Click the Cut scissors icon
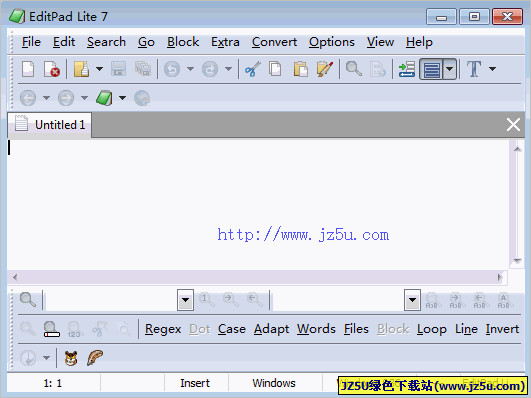The image size is (531, 398). (253, 69)
